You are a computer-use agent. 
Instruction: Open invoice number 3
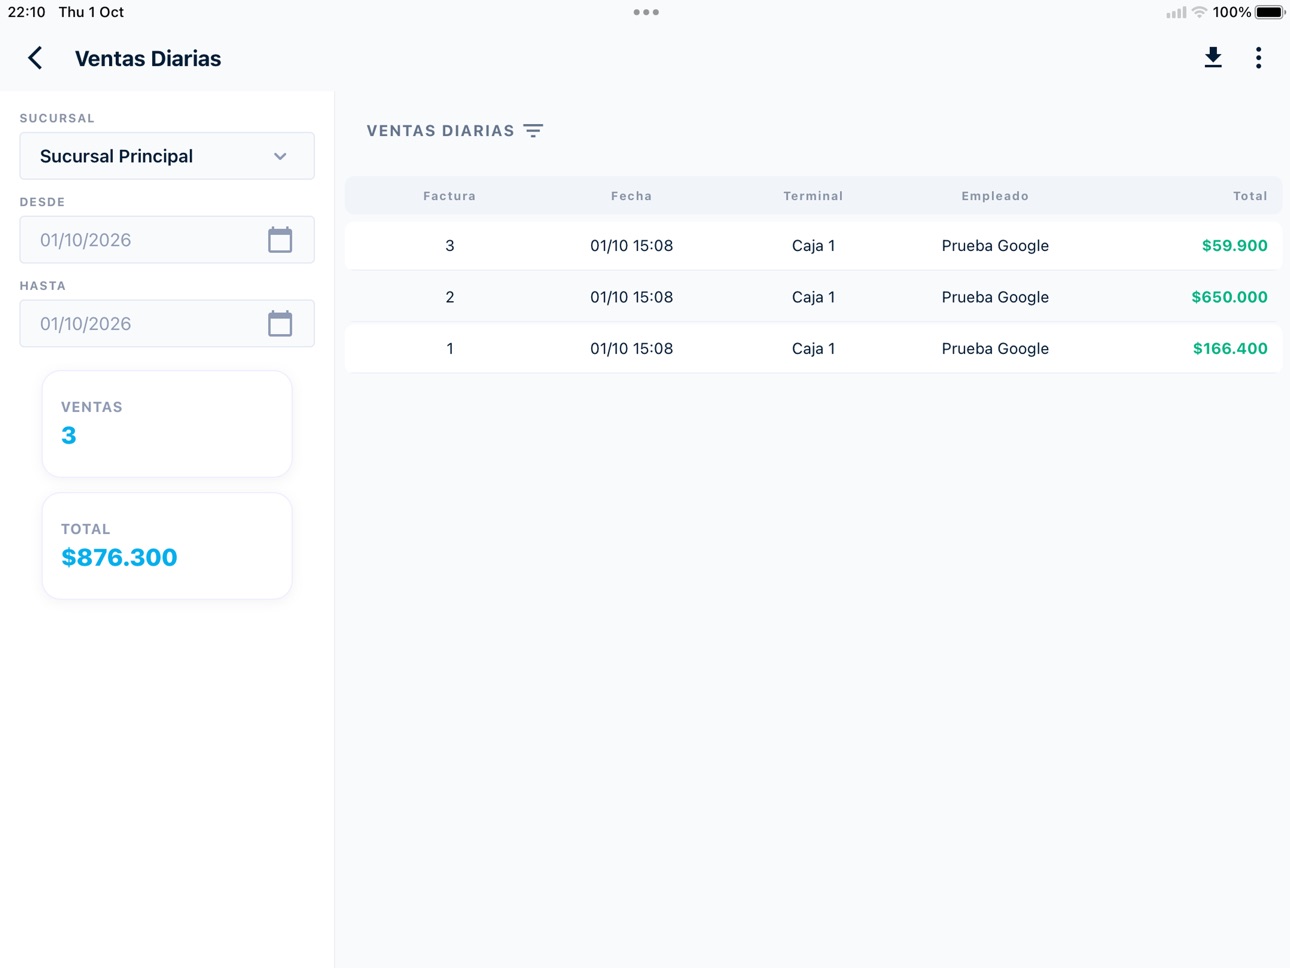tap(813, 246)
